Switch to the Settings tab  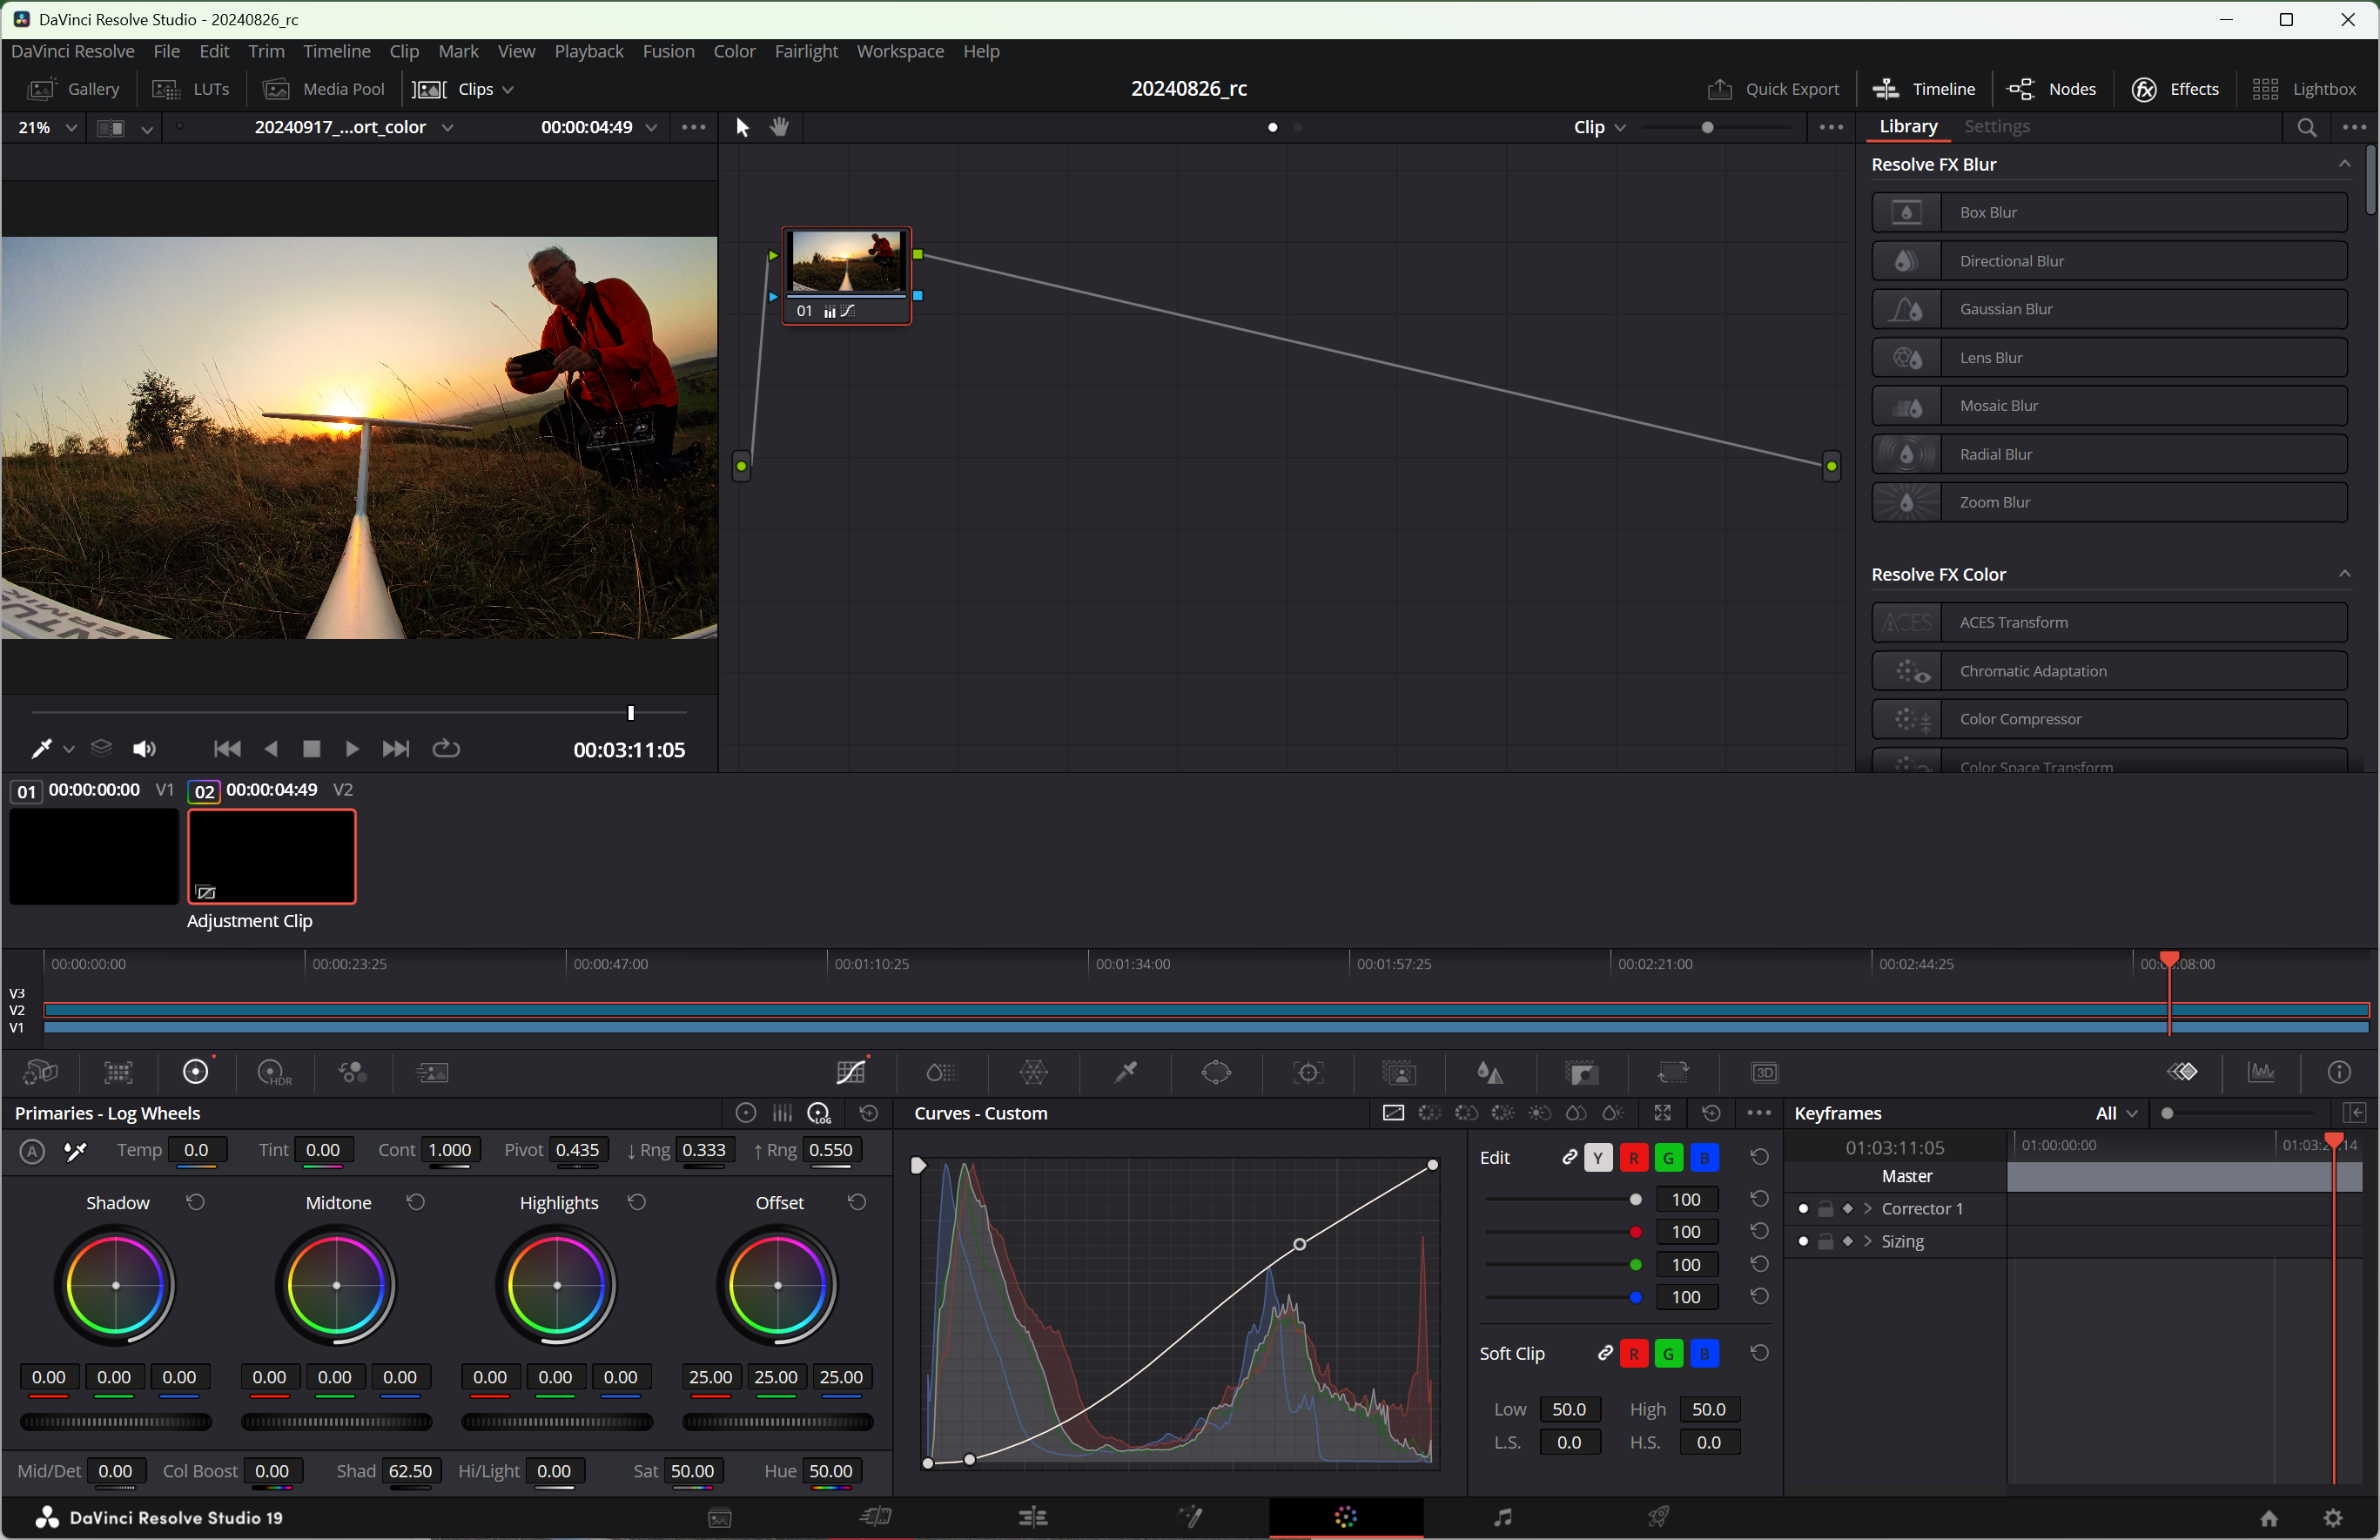(1996, 127)
